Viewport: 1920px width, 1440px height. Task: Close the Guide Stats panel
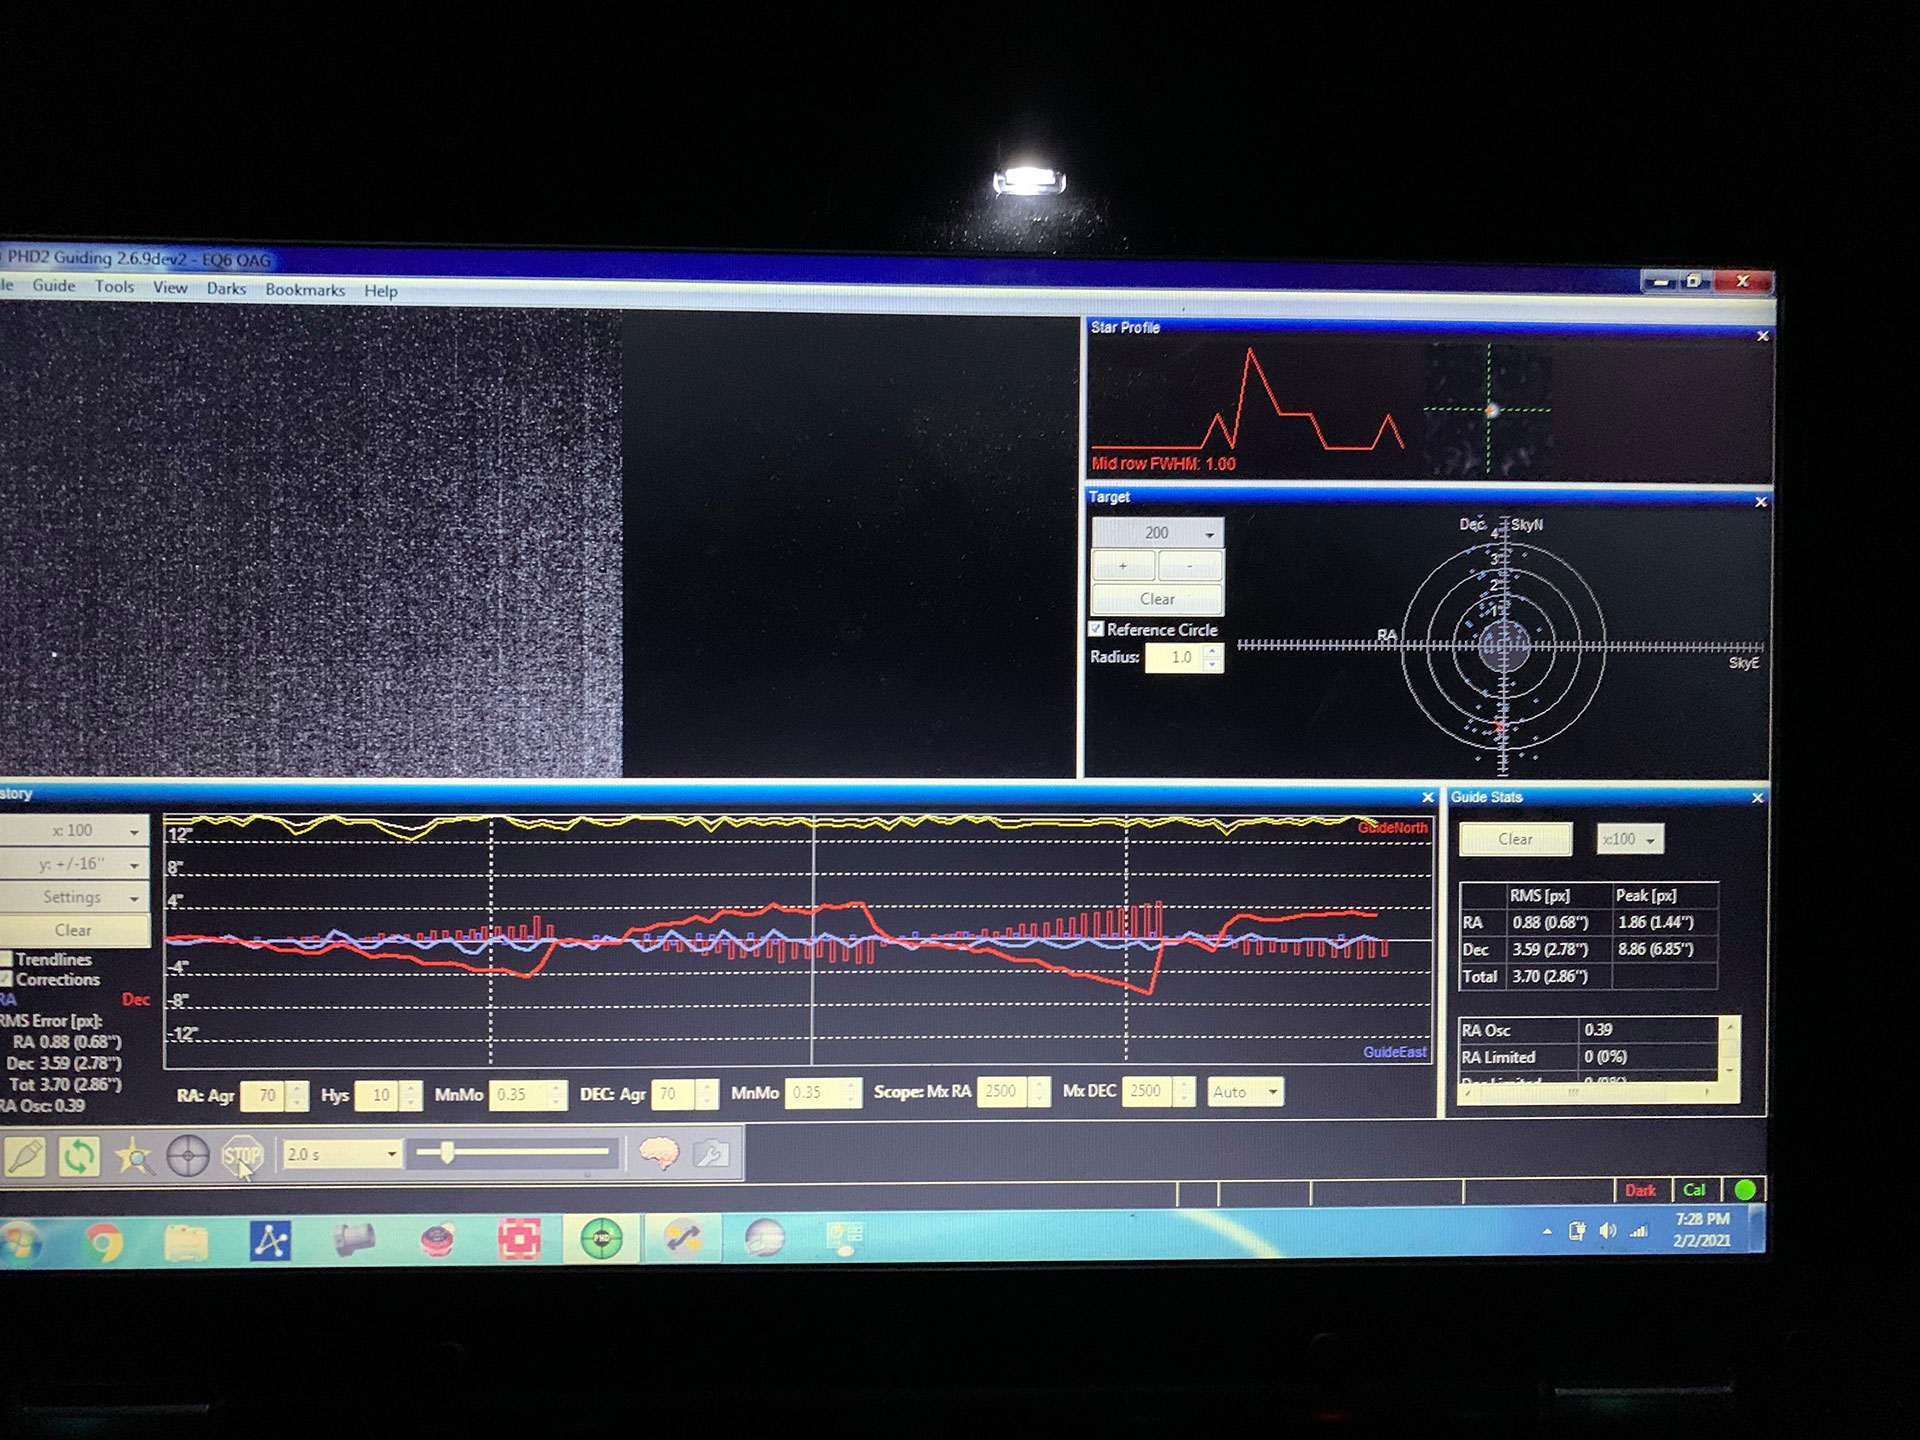coord(1758,798)
